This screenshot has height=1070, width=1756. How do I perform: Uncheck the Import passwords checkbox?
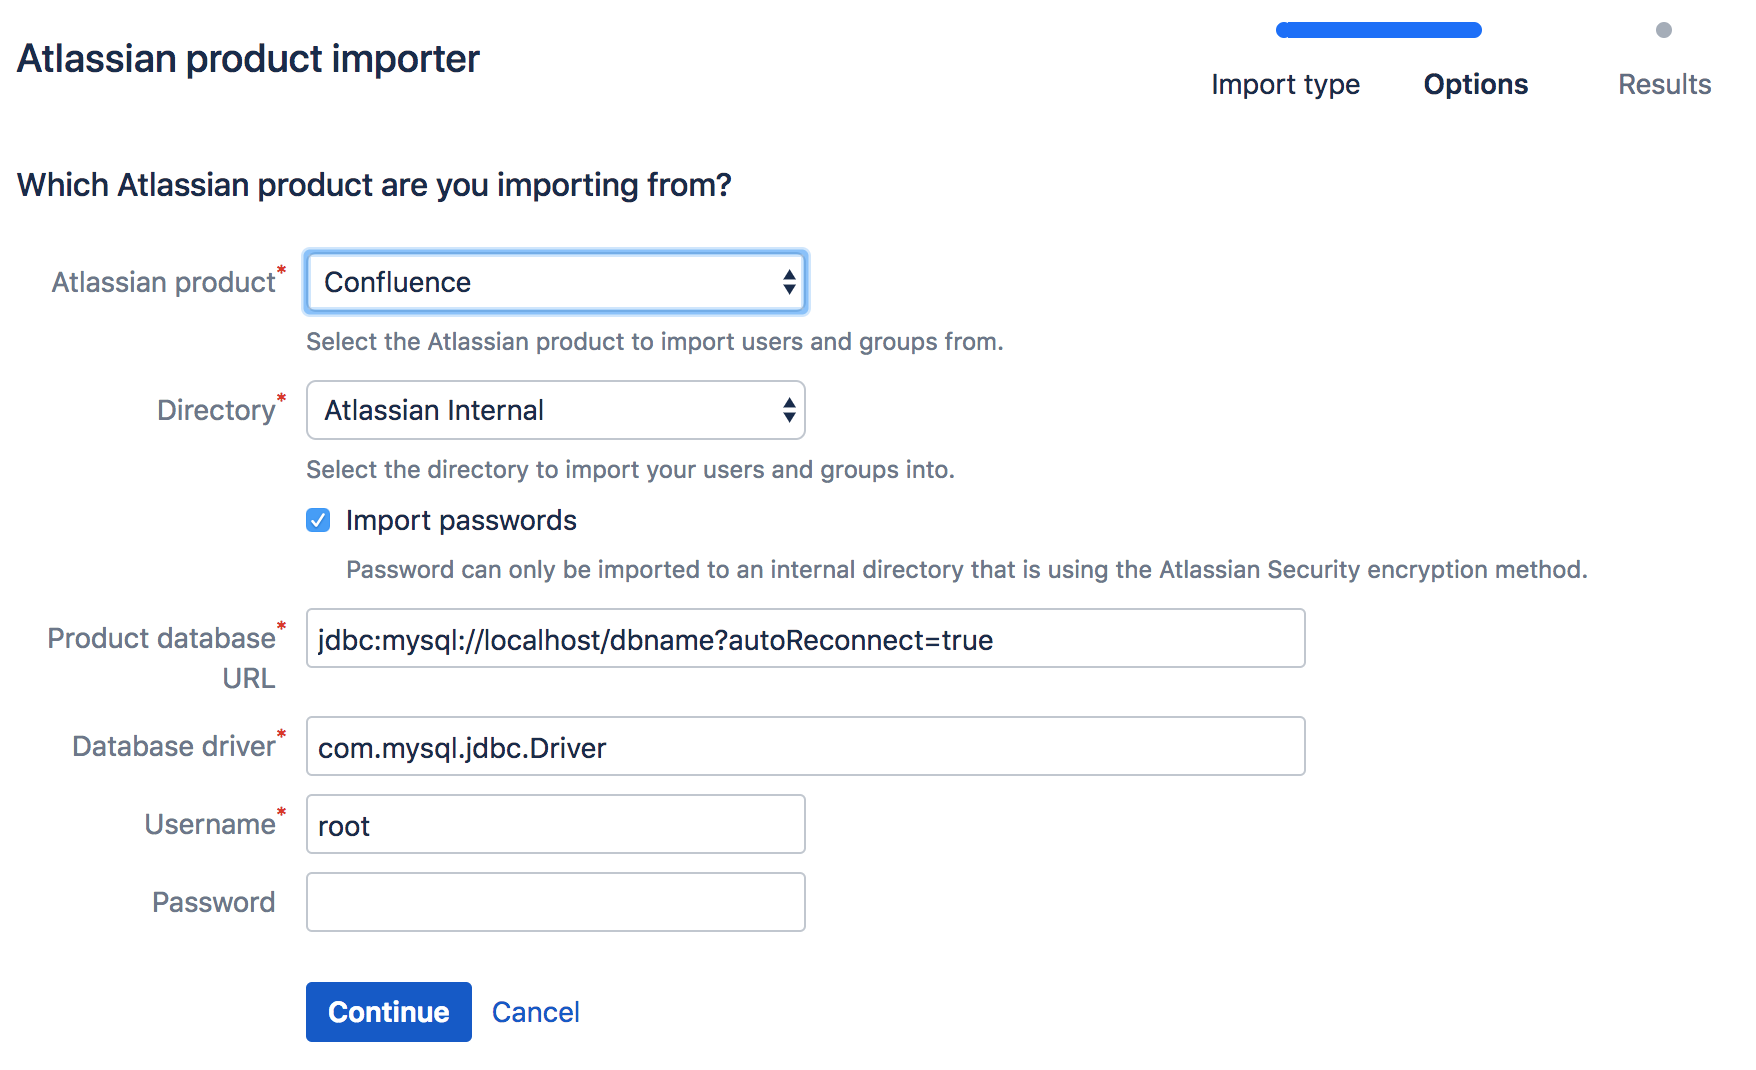(318, 520)
